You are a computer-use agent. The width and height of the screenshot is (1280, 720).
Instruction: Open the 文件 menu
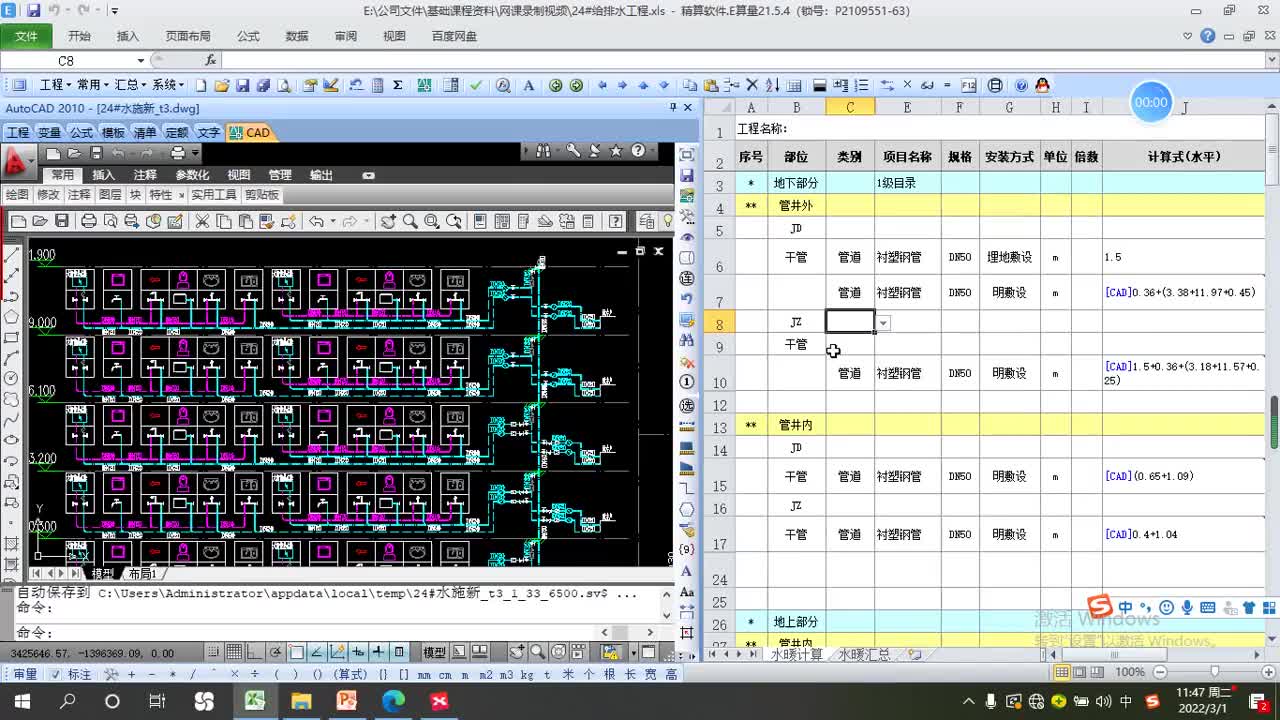pyautogui.click(x=26, y=36)
